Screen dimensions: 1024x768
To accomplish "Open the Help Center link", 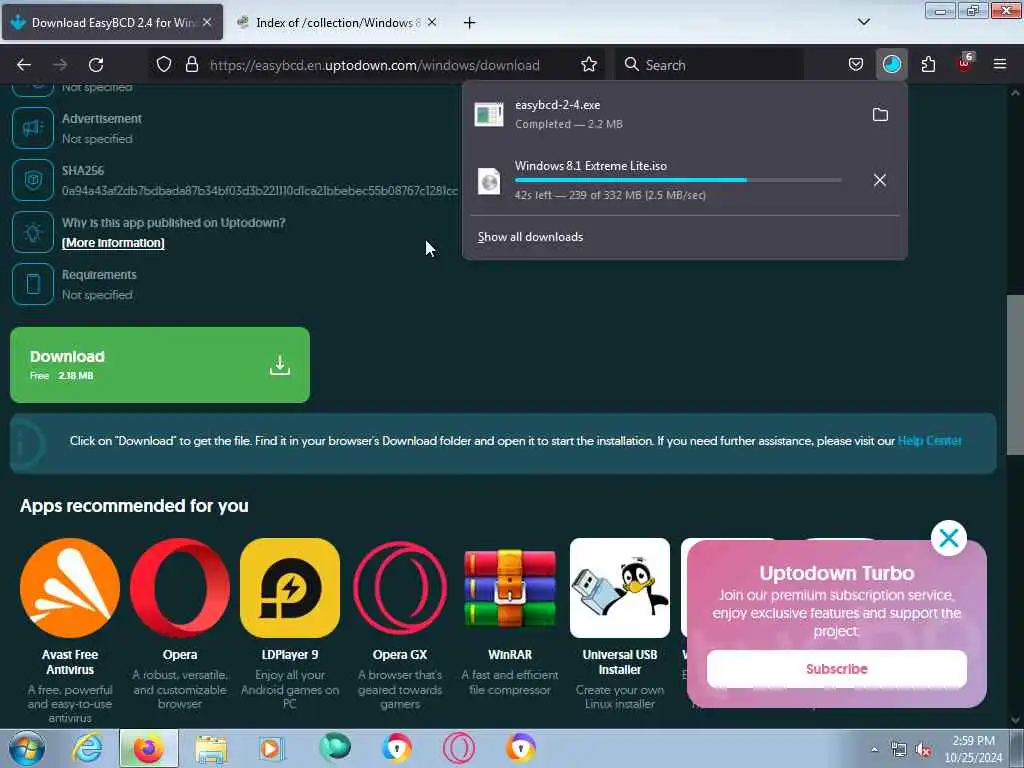I will [x=929, y=441].
